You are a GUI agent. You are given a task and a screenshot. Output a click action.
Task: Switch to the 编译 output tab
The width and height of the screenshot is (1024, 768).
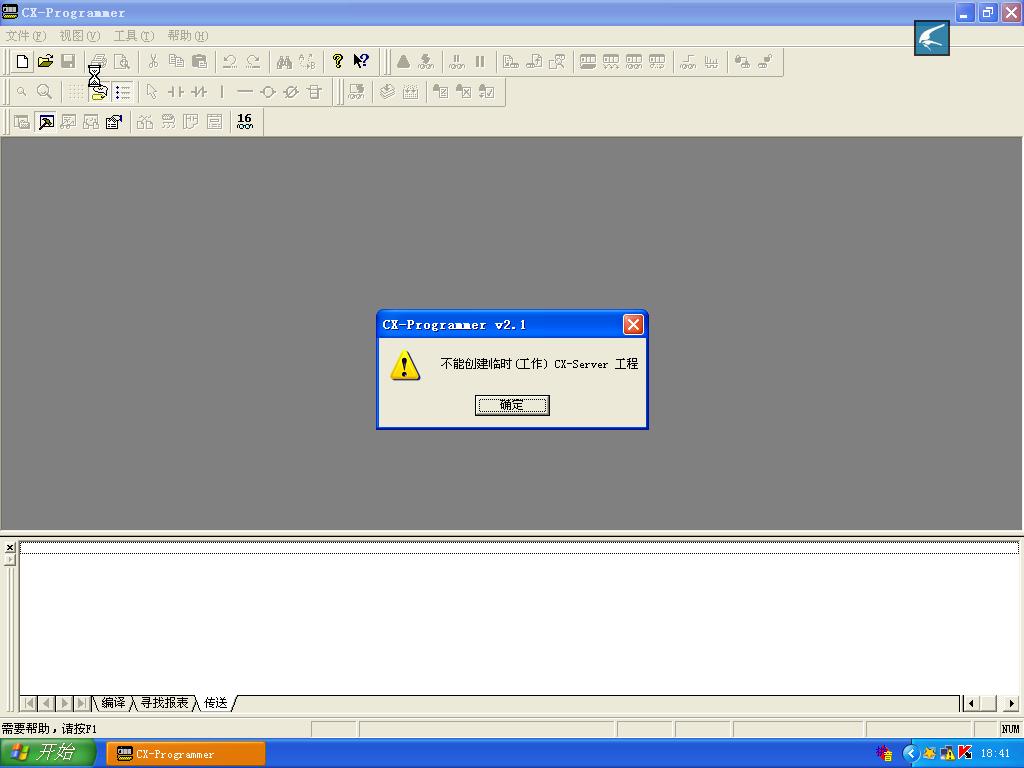click(x=113, y=703)
